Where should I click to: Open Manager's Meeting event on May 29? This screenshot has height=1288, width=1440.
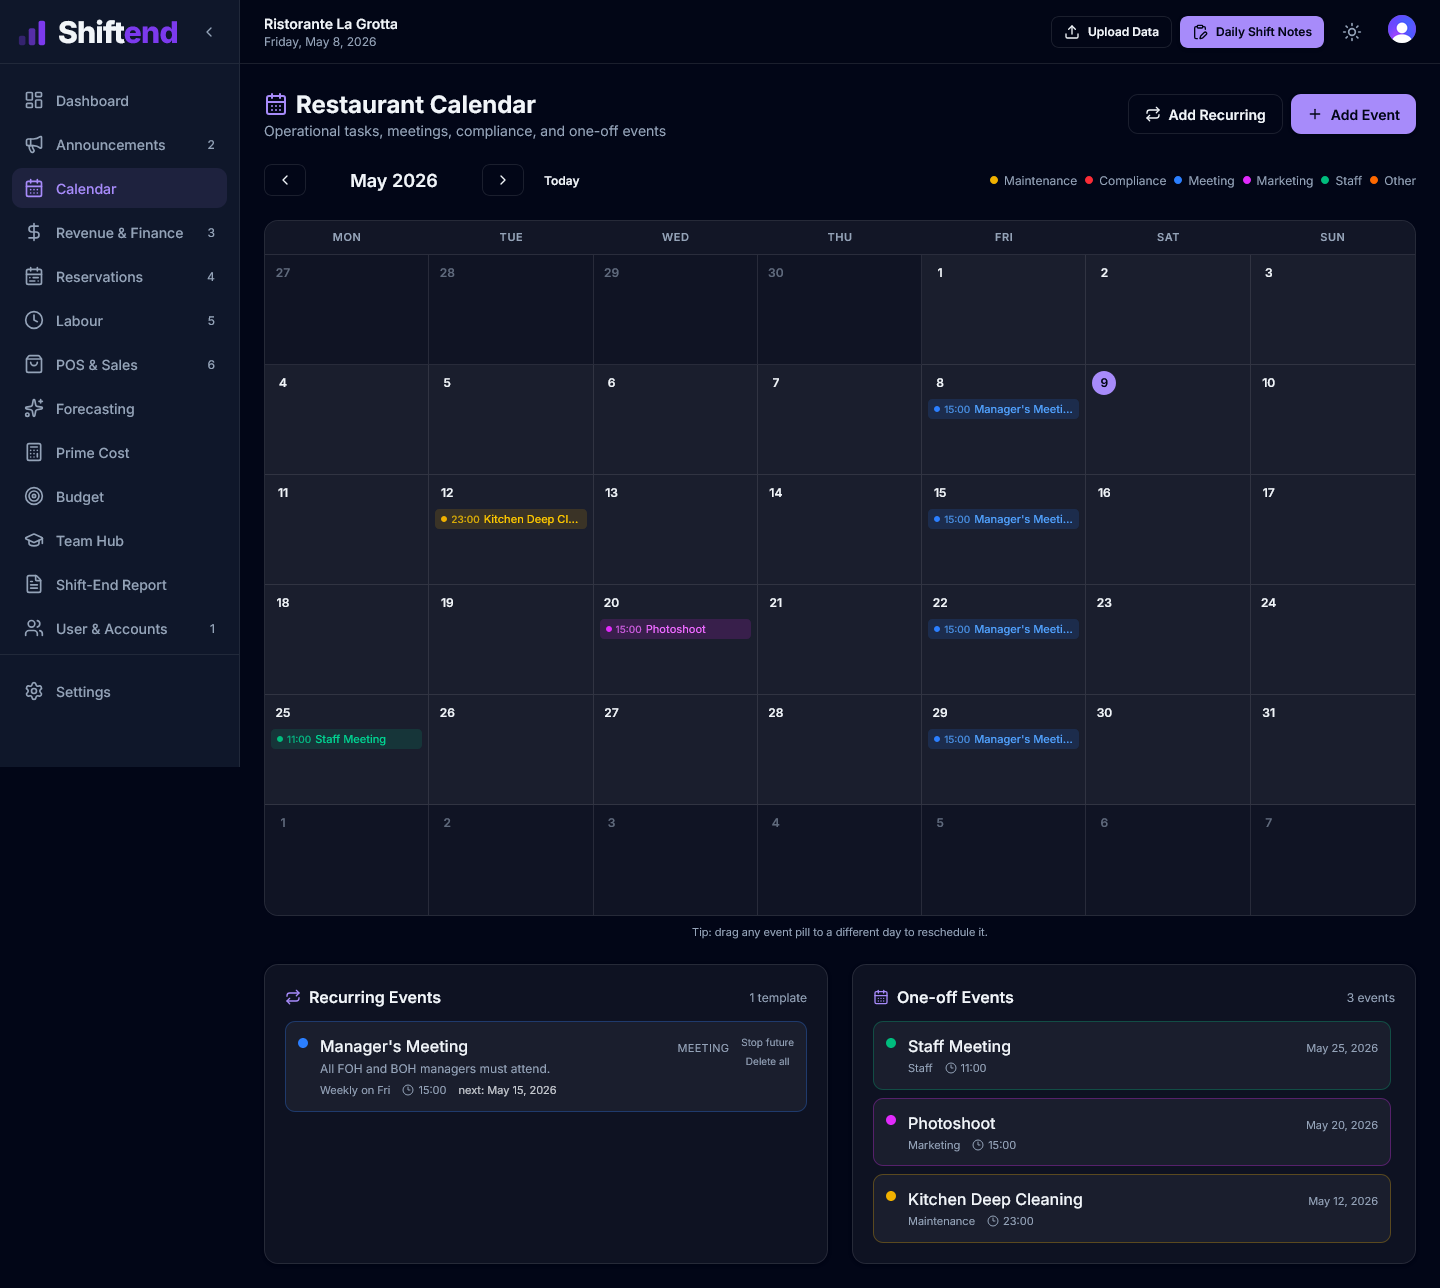[x=1003, y=739]
